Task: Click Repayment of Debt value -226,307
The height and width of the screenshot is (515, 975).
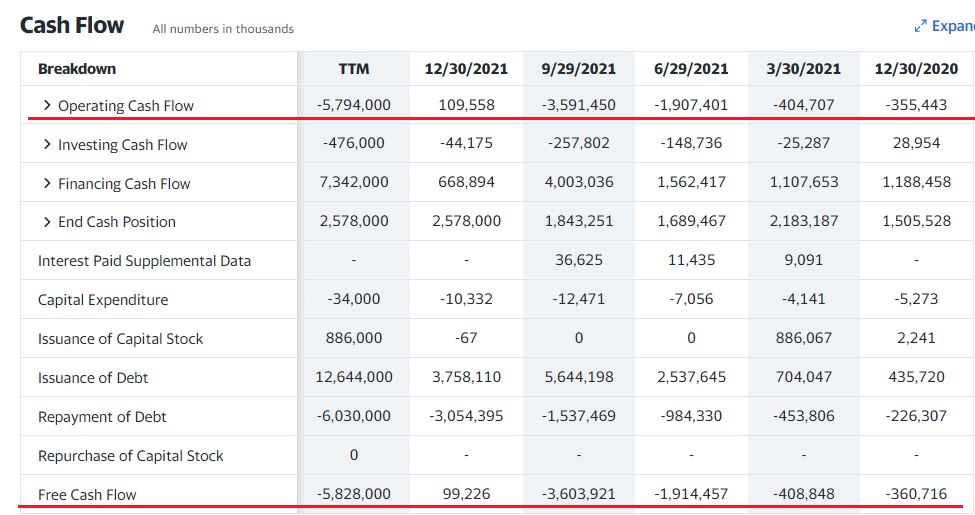Action: click(917, 415)
